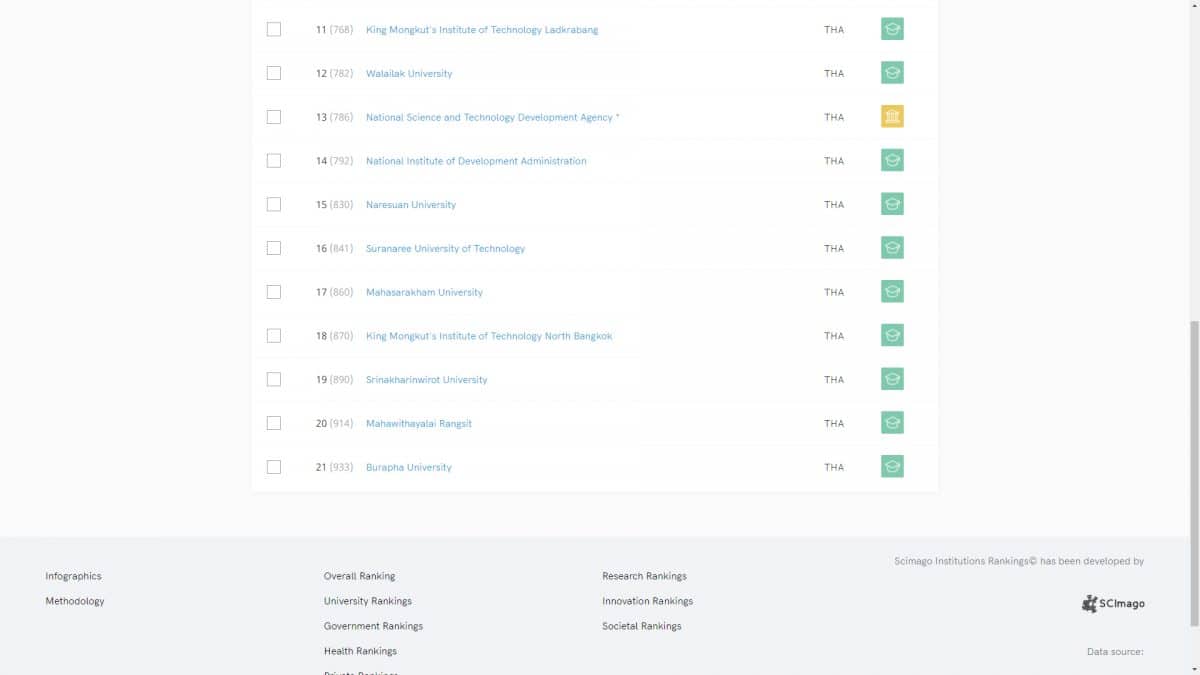The height and width of the screenshot is (675, 1200).
Task: Open the Methodology footer link
Action: point(75,601)
